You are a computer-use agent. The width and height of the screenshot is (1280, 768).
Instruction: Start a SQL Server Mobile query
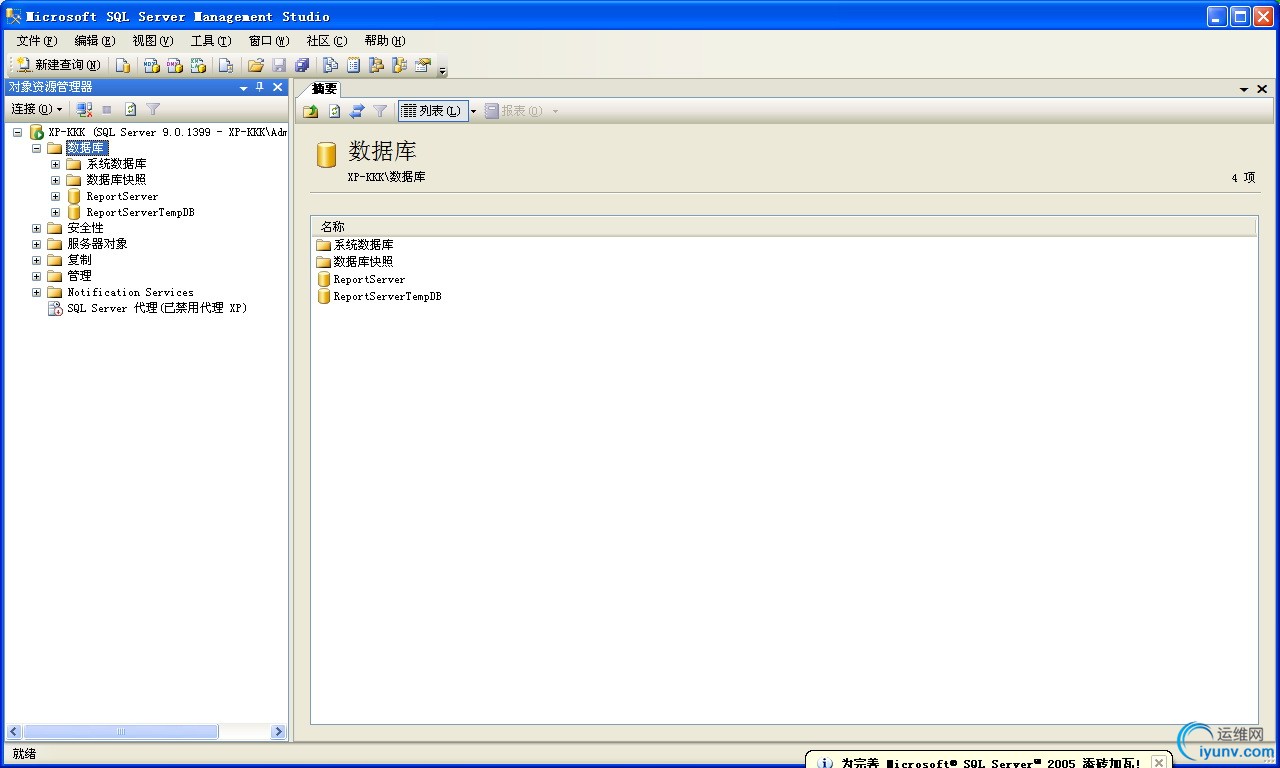point(226,65)
